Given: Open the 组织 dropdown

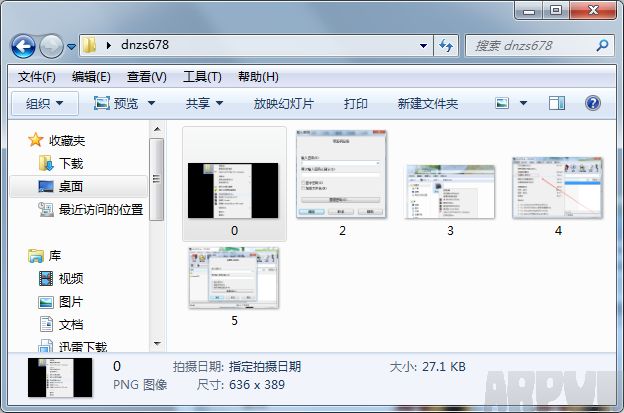Looking at the screenshot, I should [45, 103].
